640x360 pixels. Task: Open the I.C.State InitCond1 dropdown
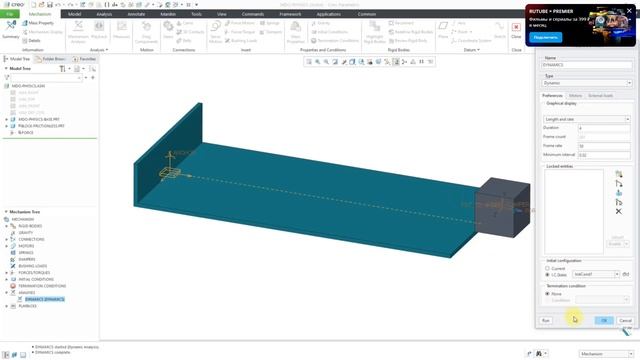click(596, 274)
